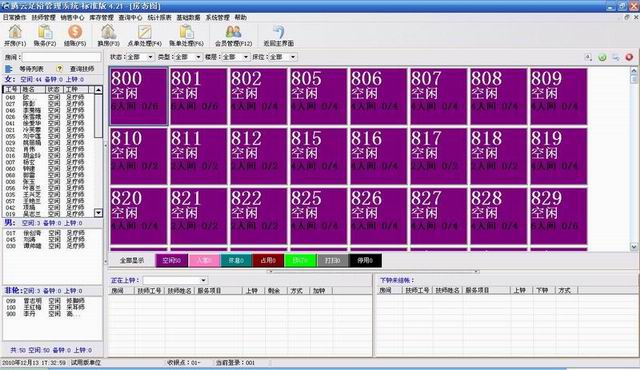The height and width of the screenshot is (370, 640).
Task: Click the 返回主界面 arrow icon
Action: (278, 32)
